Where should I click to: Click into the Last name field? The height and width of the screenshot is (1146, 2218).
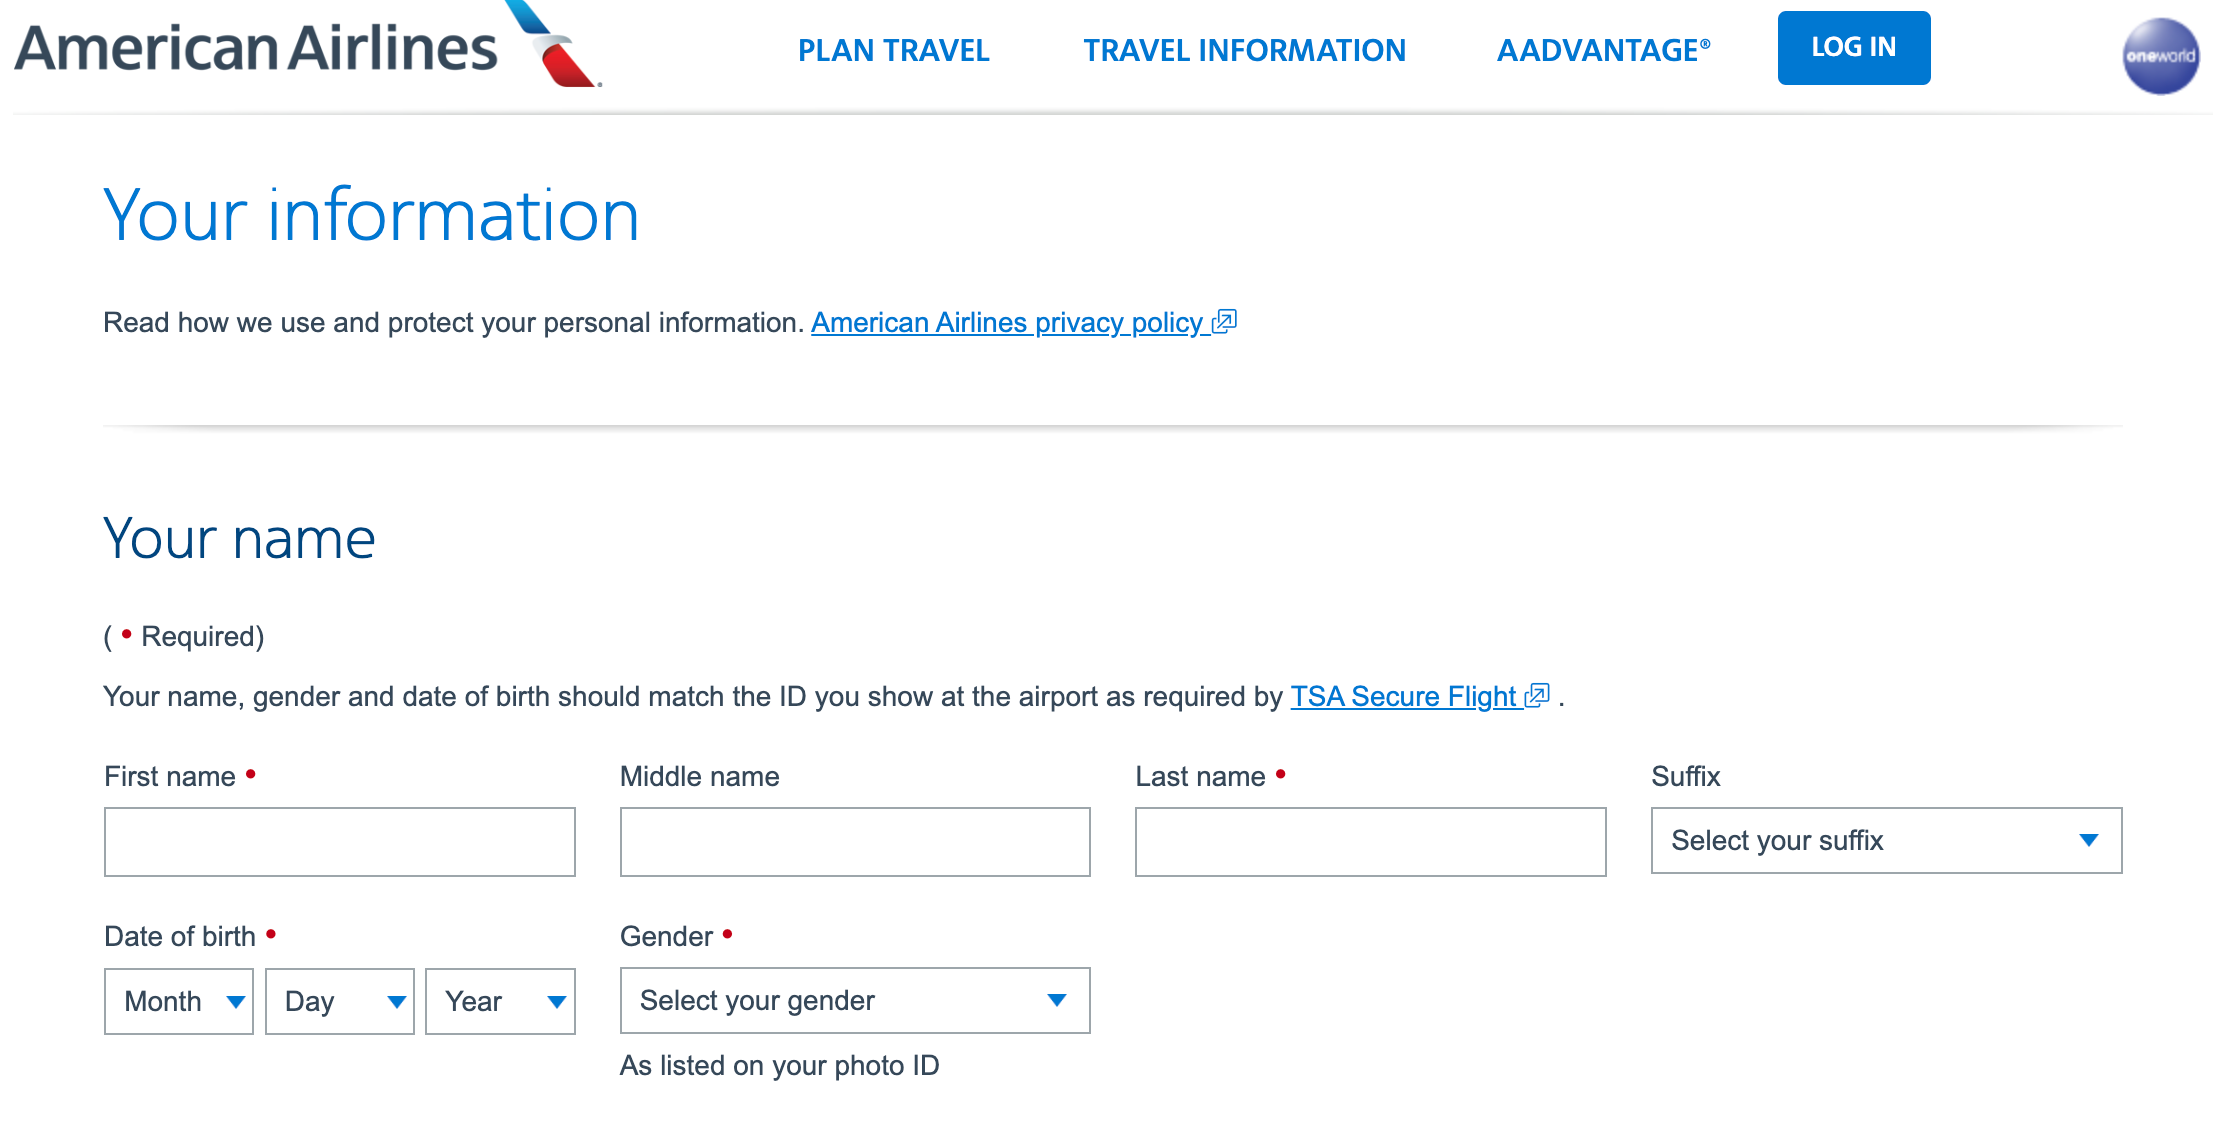tap(1370, 842)
